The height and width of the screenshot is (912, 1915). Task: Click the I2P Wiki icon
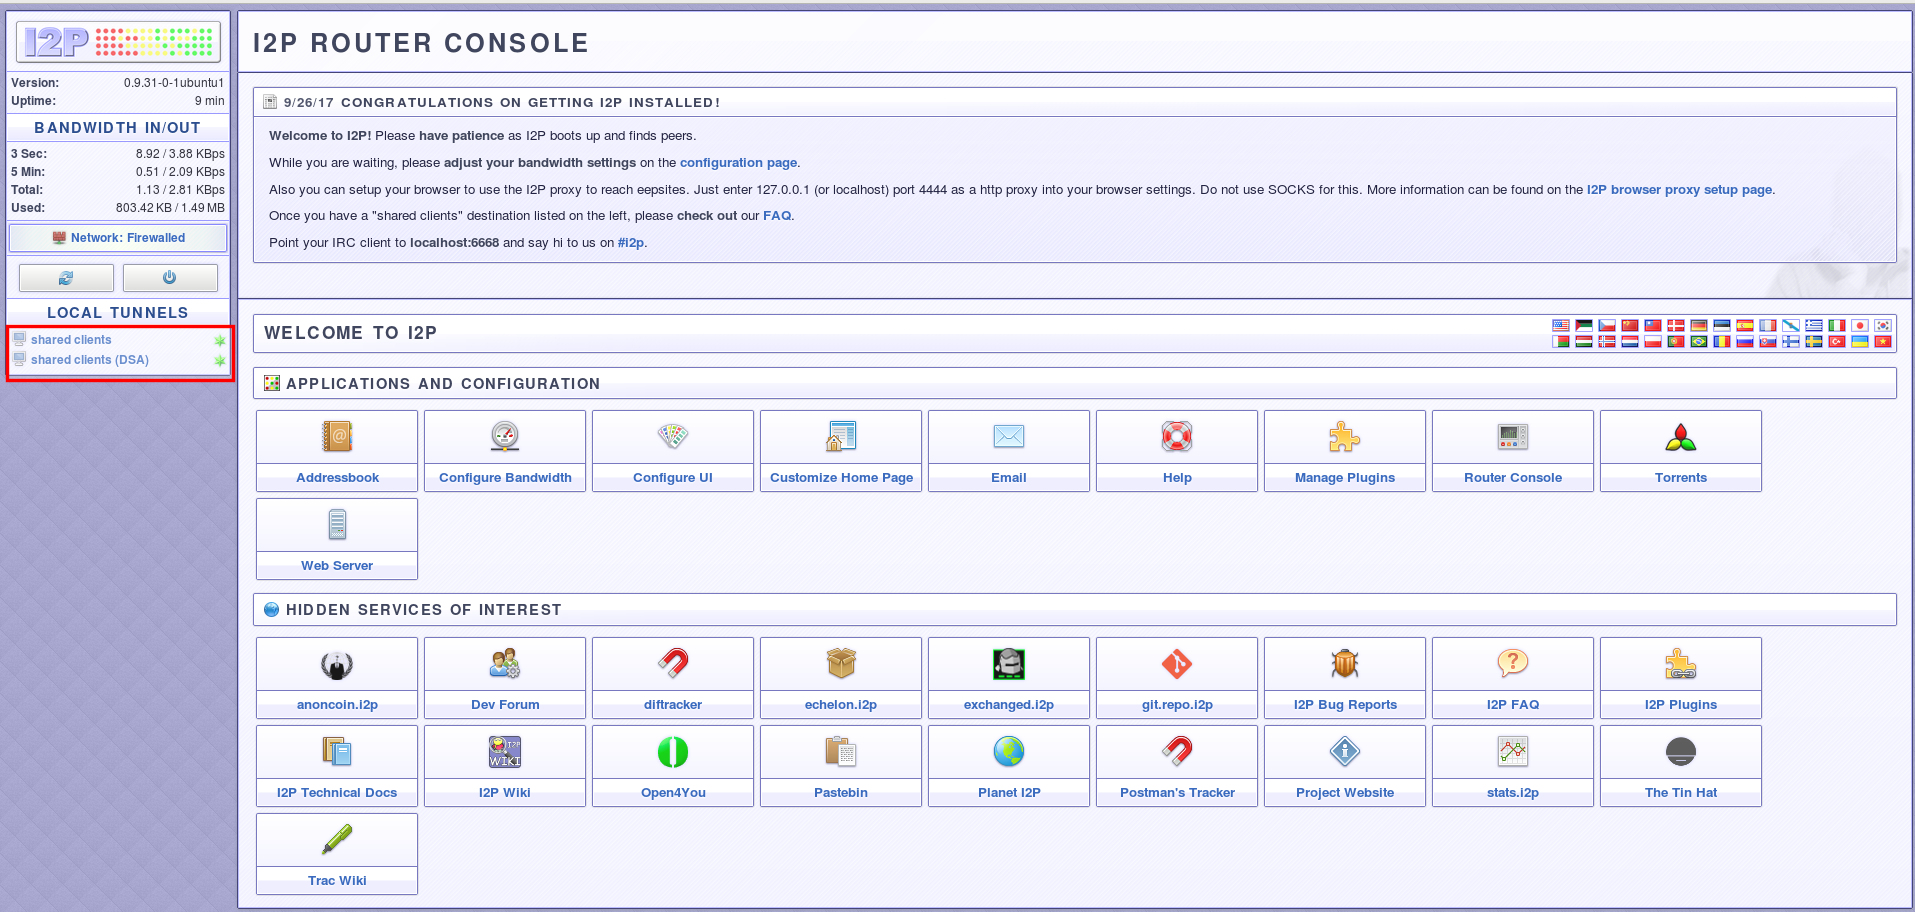point(505,752)
